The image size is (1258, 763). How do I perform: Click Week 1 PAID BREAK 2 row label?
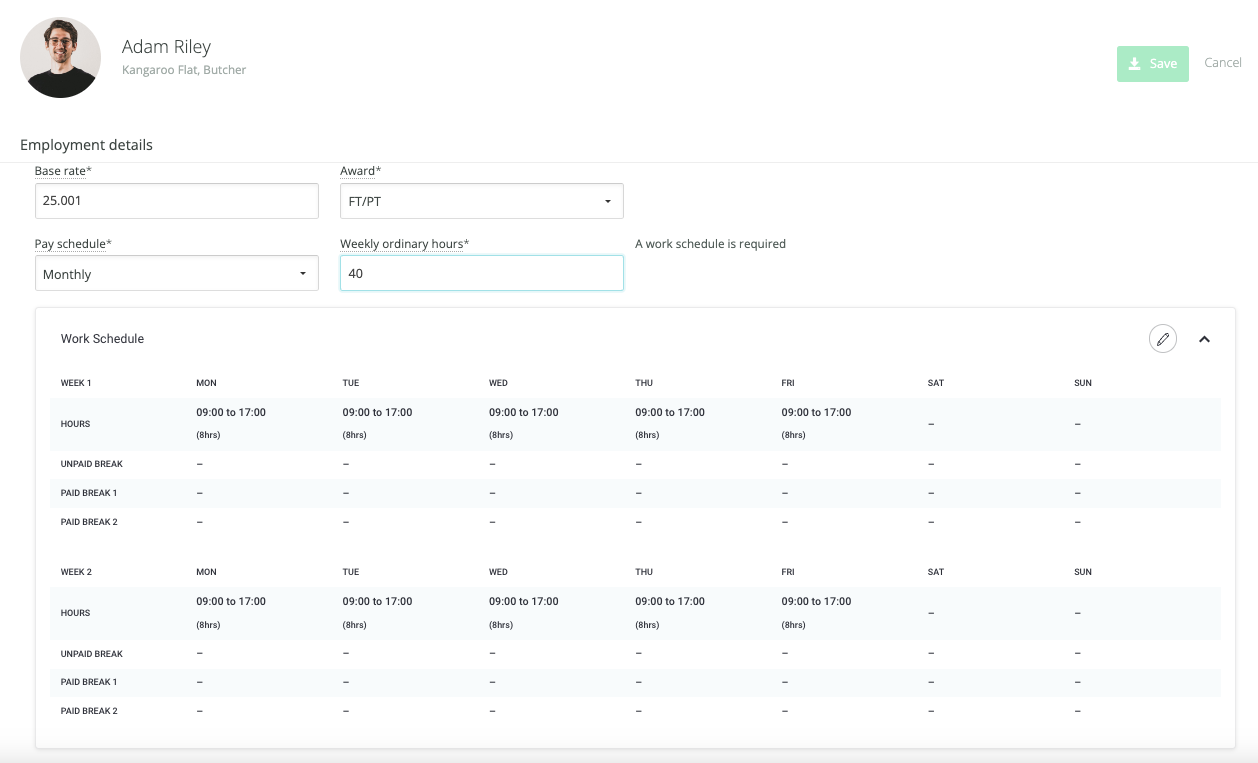click(x=89, y=522)
